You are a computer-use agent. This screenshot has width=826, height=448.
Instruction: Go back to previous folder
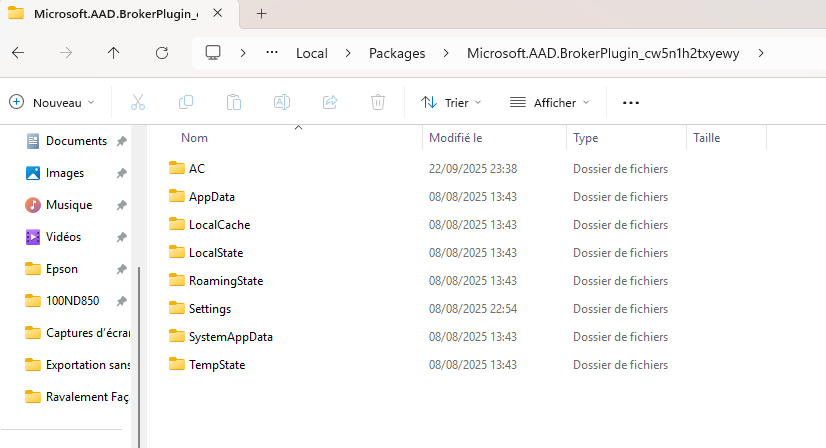(x=18, y=53)
